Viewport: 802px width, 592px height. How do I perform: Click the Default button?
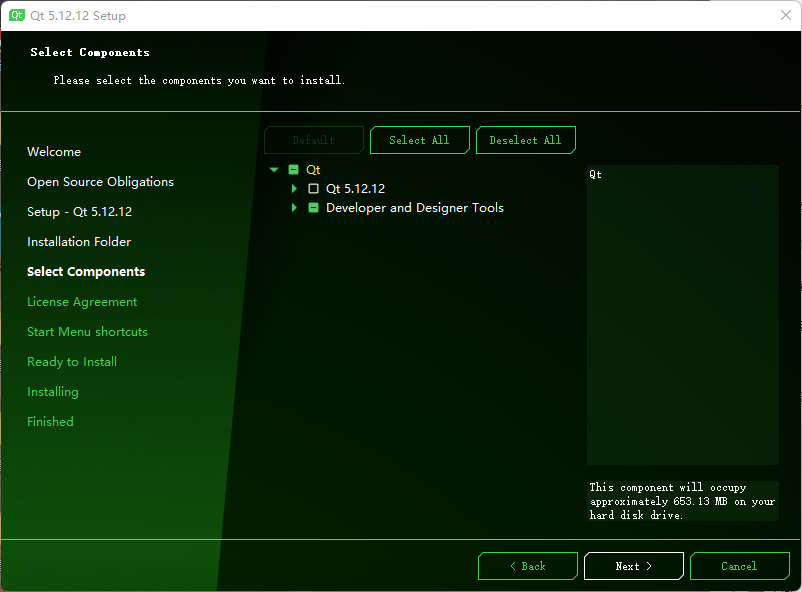pyautogui.click(x=313, y=140)
